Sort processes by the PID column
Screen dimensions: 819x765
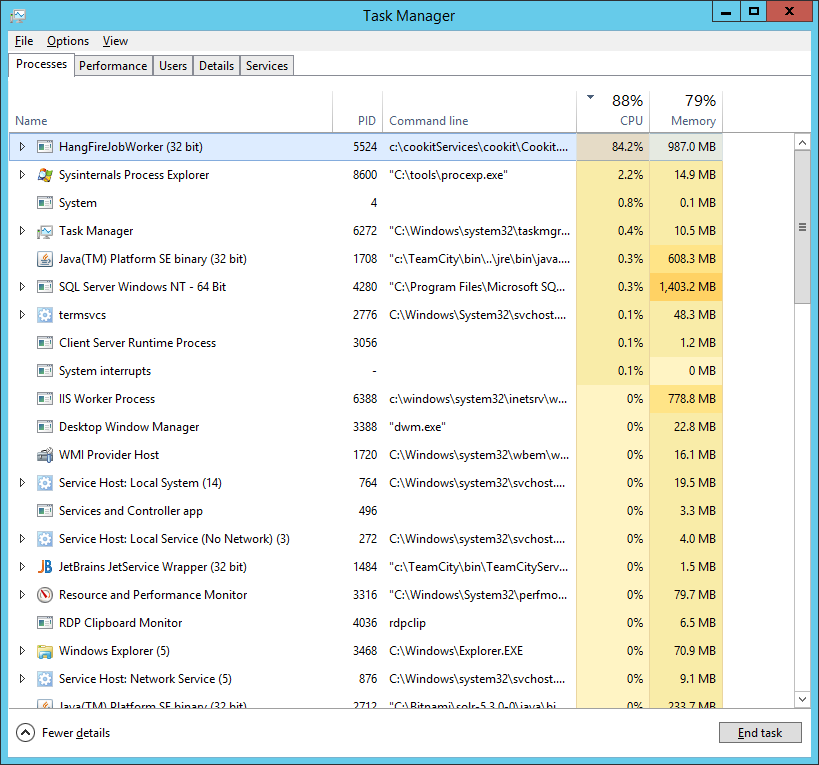(358, 112)
